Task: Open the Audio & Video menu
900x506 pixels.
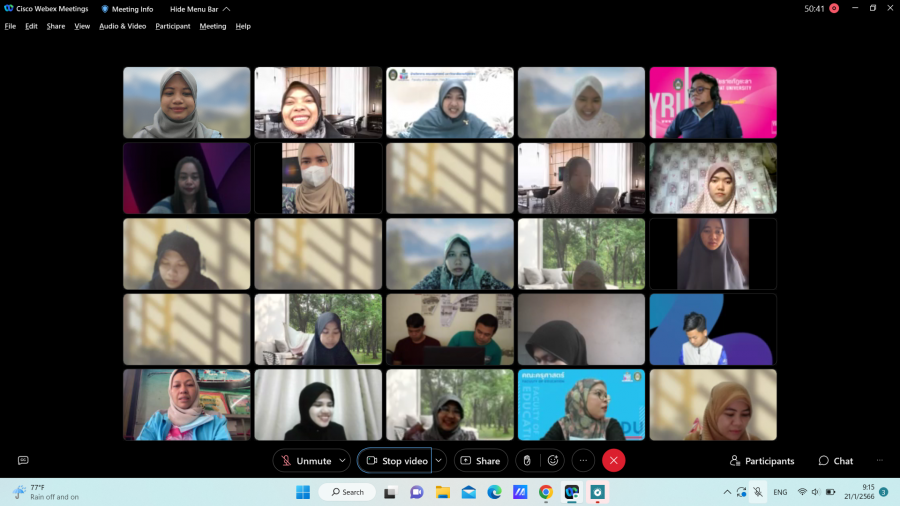Action: pyautogui.click(x=122, y=26)
